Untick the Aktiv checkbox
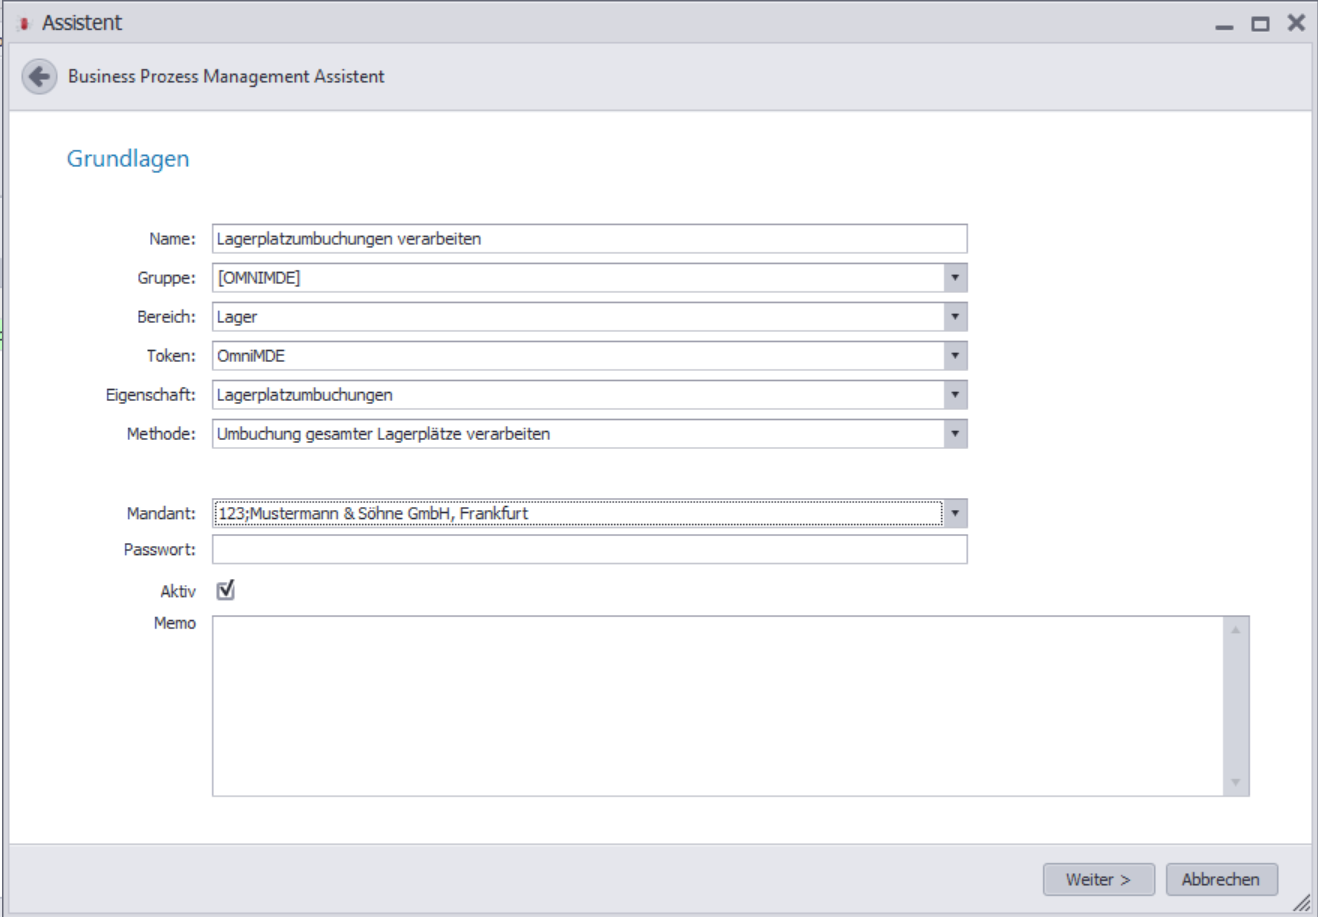The width and height of the screenshot is (1318, 917). pyautogui.click(x=226, y=591)
